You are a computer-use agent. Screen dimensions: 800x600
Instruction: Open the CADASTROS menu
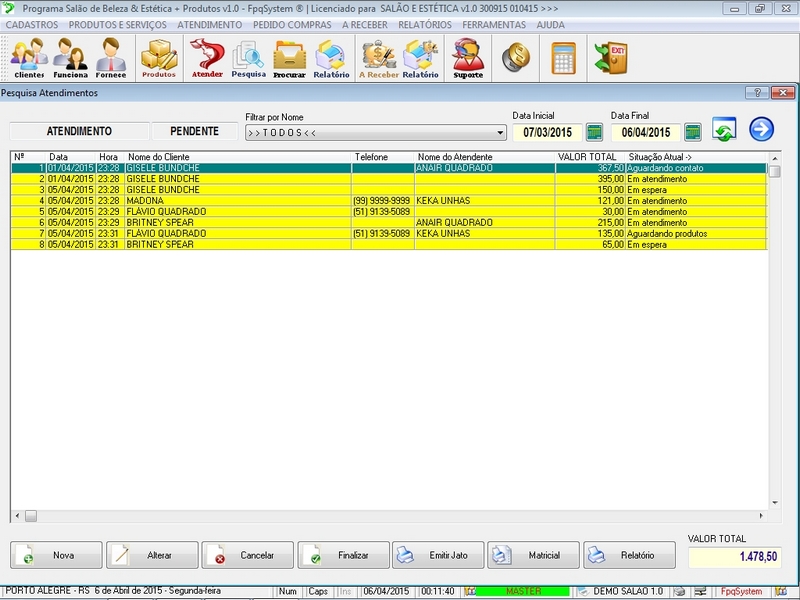click(x=32, y=24)
